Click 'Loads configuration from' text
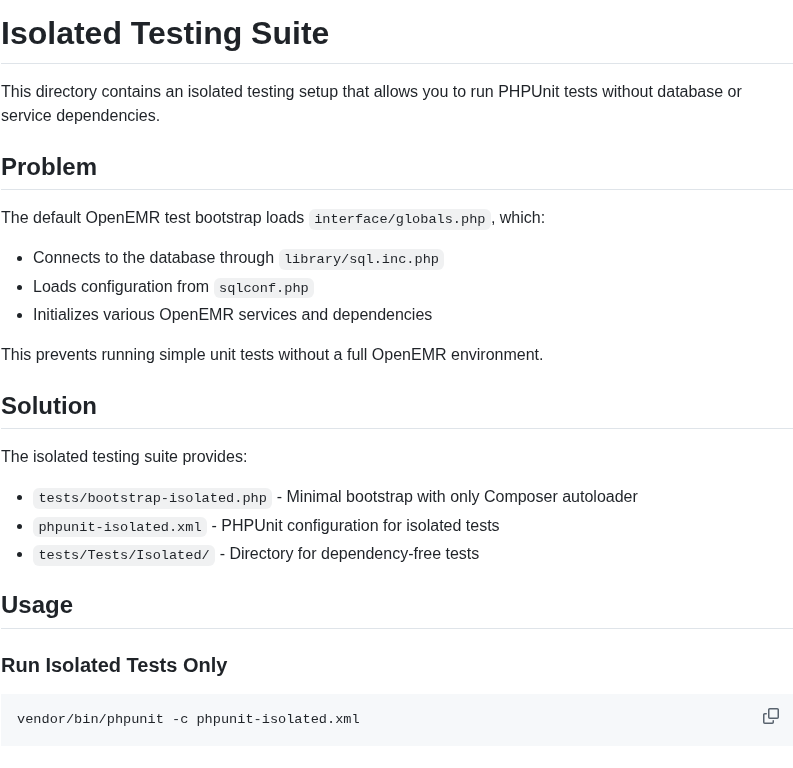Screen dimensions: 793x768 click(x=121, y=286)
